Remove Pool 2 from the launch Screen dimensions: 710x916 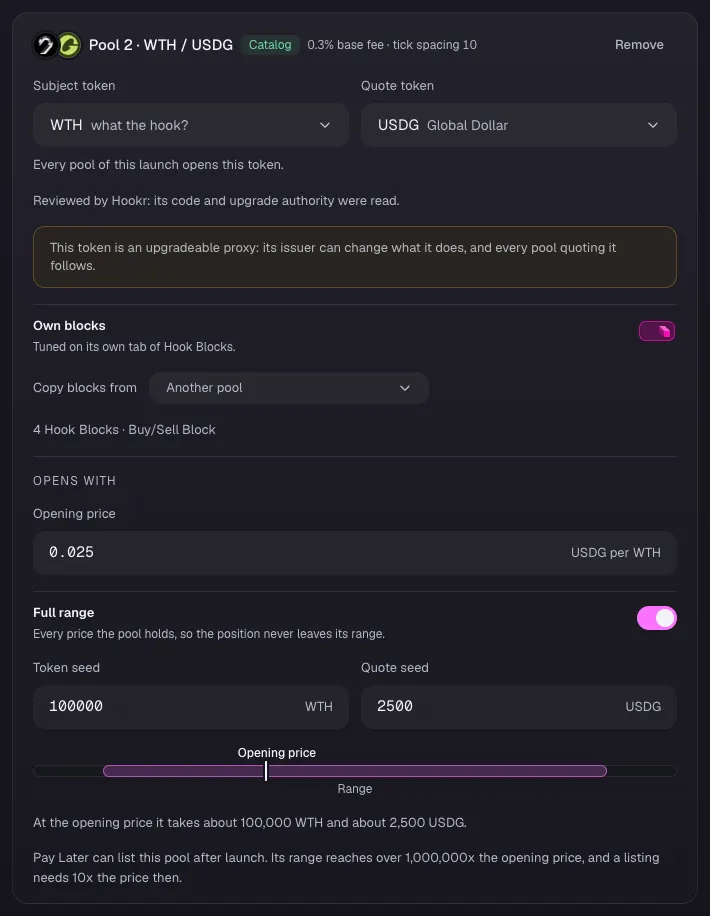(639, 45)
